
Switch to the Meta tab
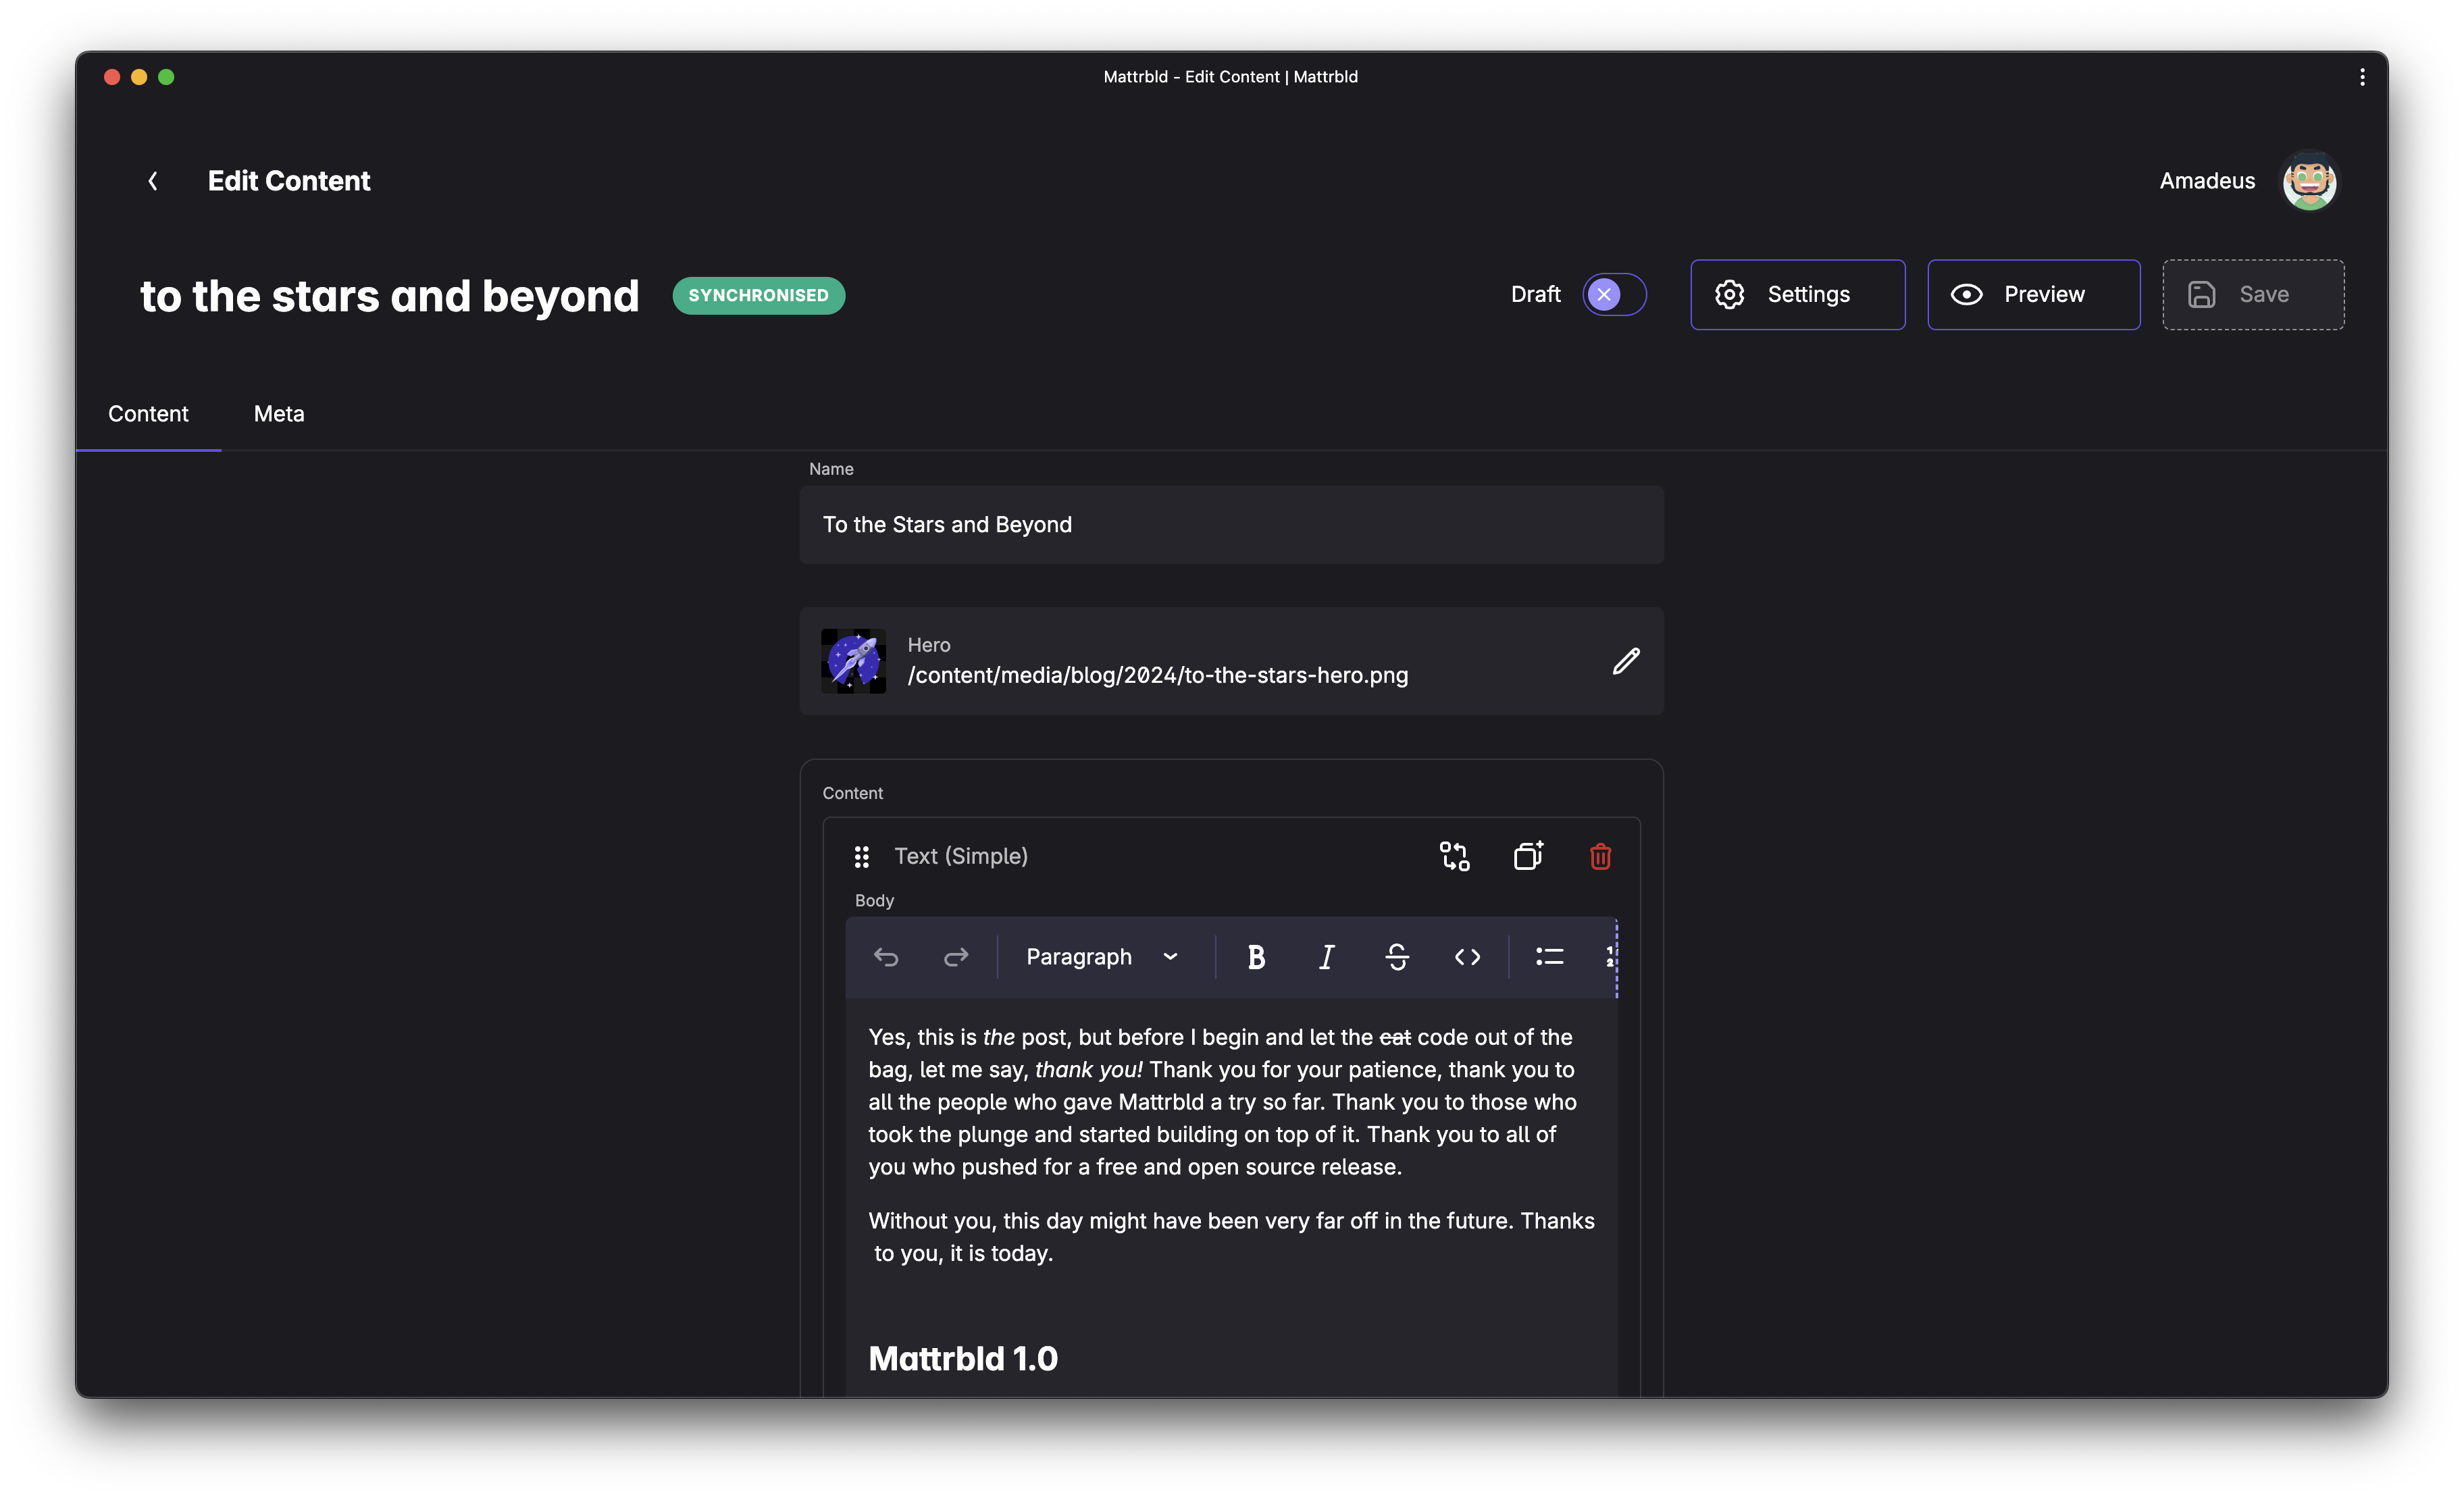279,414
